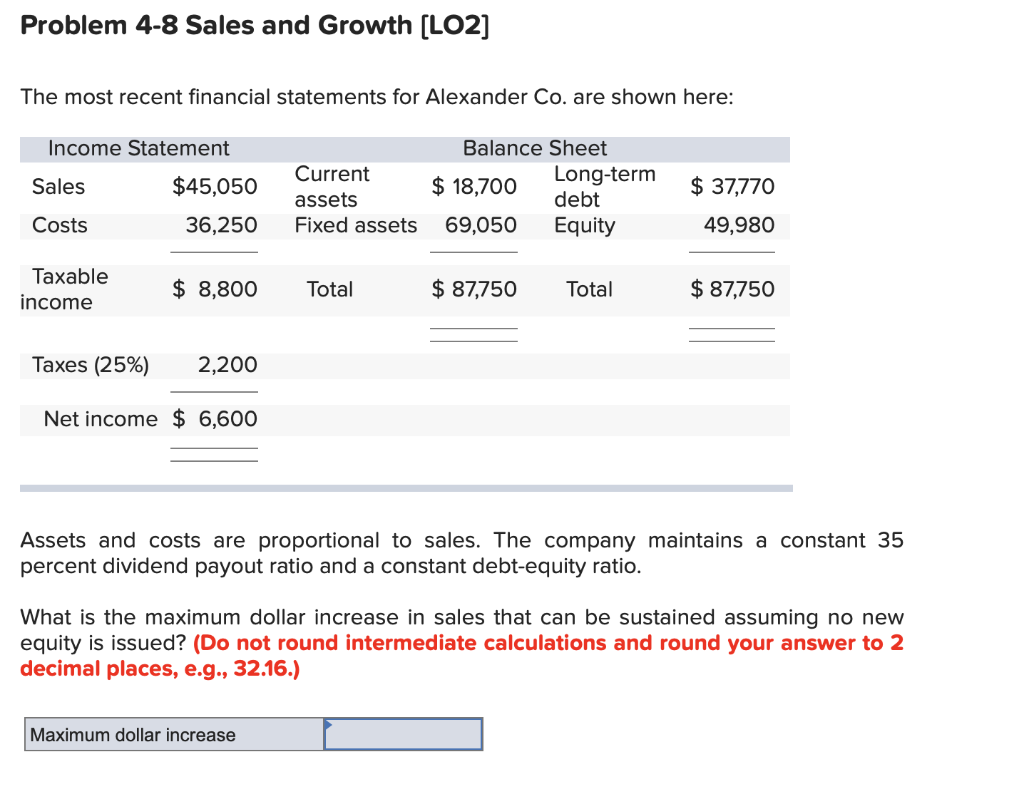Click the asset Total of $87,750
This screenshot has height=804, width=1024.
[x=474, y=289]
